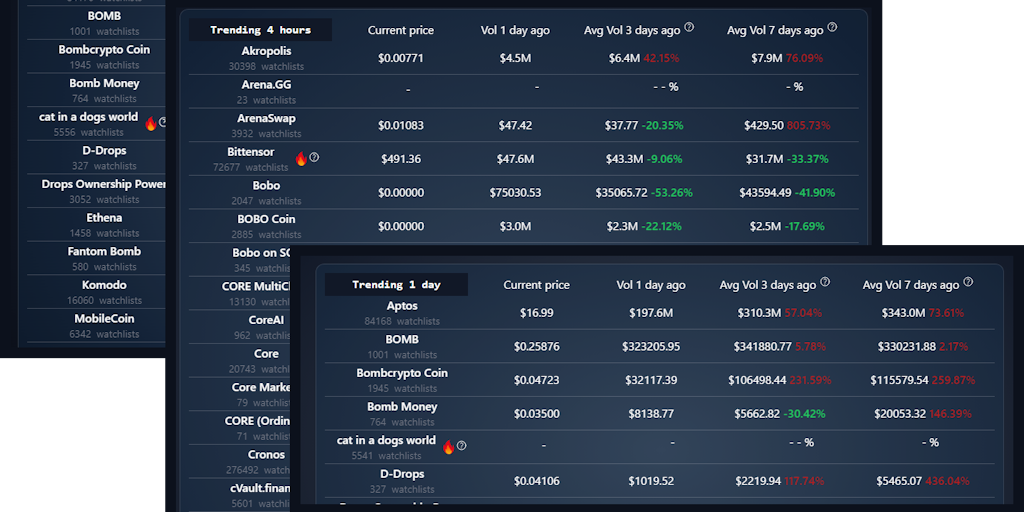The height and width of the screenshot is (512, 1024).
Task: Click the Current price header in the Trending 1 day table
Action: (537, 285)
